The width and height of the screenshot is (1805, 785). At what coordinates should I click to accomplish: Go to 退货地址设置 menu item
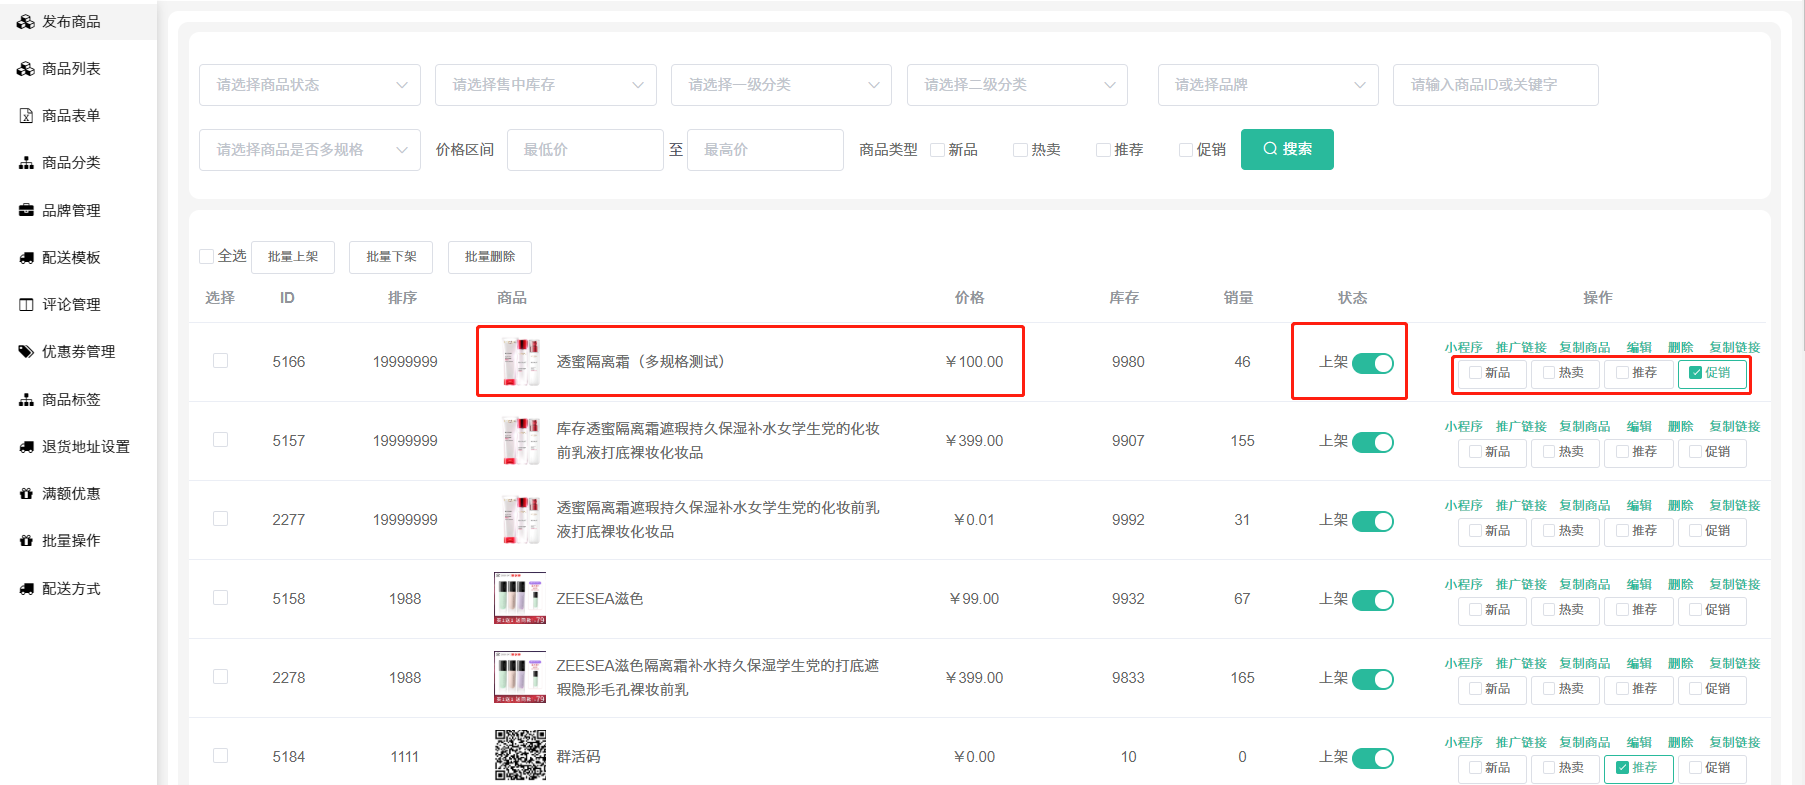click(x=85, y=447)
